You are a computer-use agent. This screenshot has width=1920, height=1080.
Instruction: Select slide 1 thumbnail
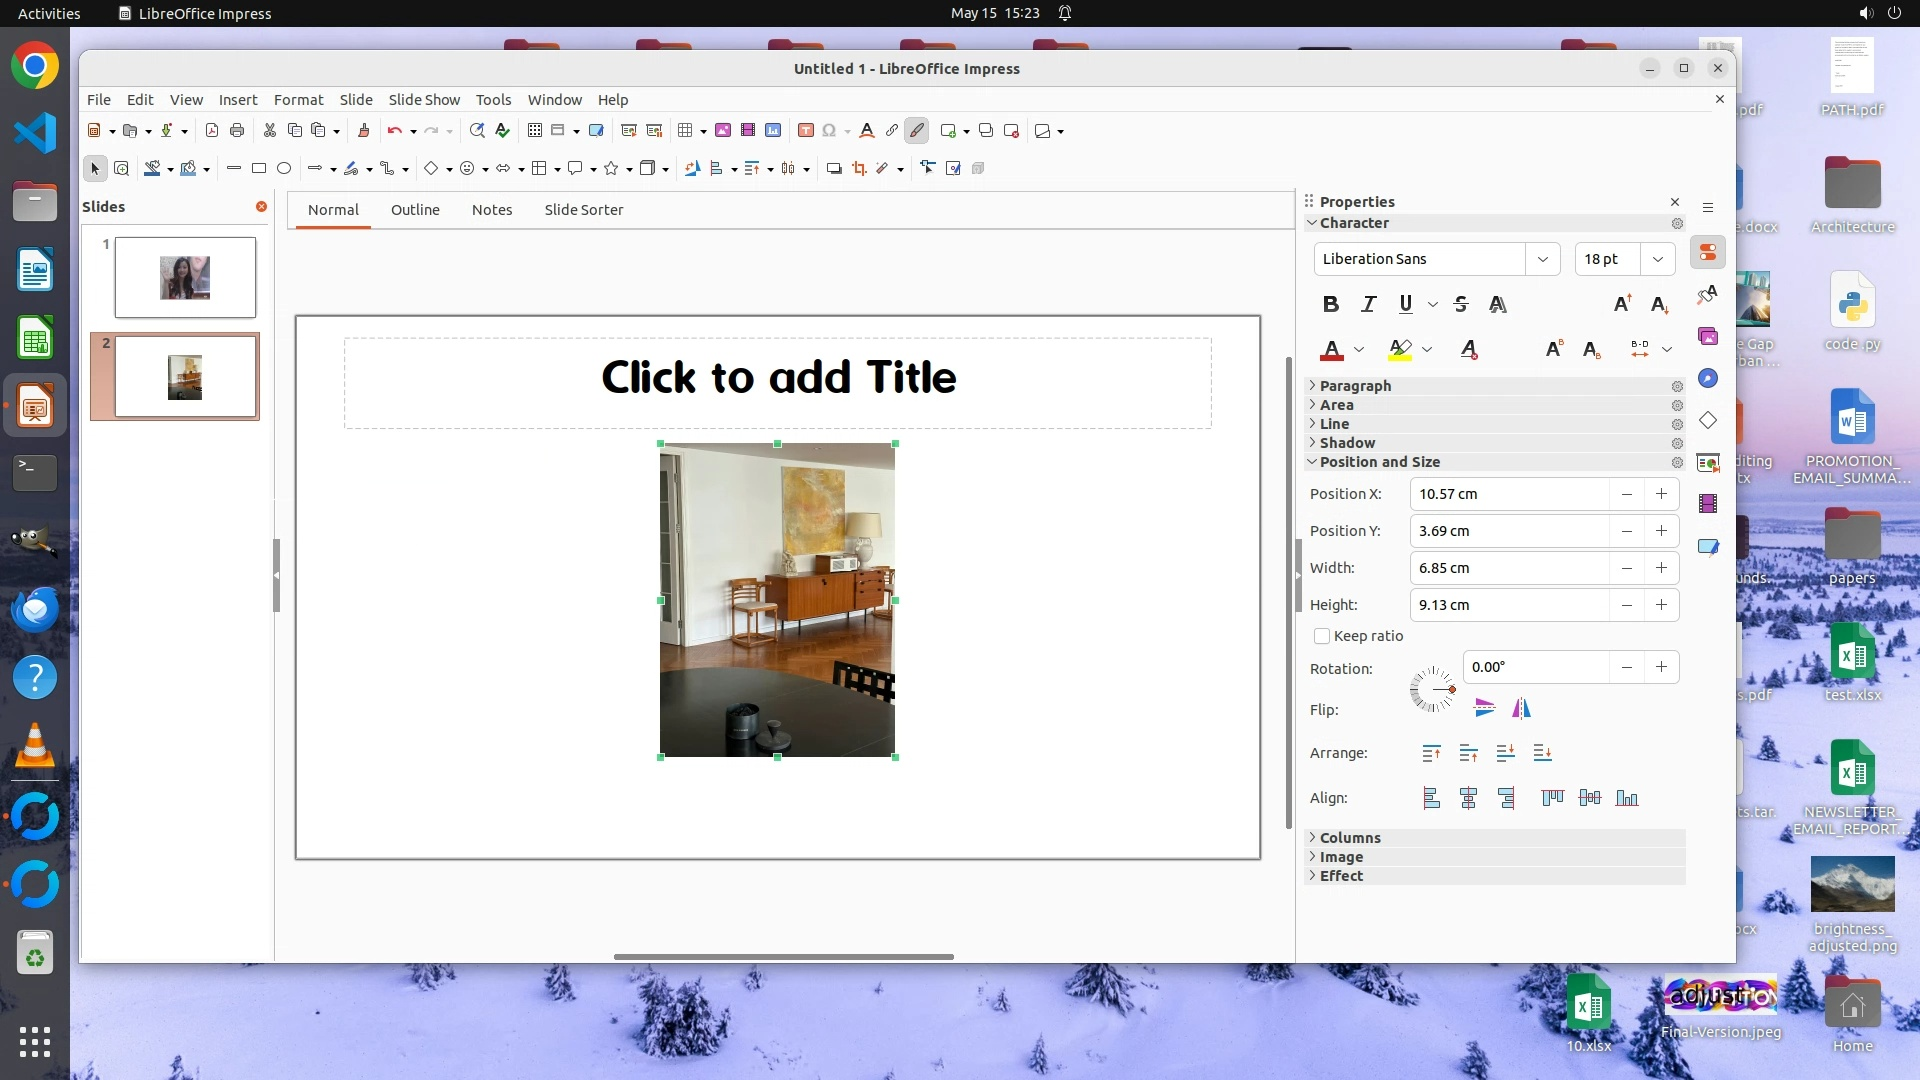click(x=185, y=277)
